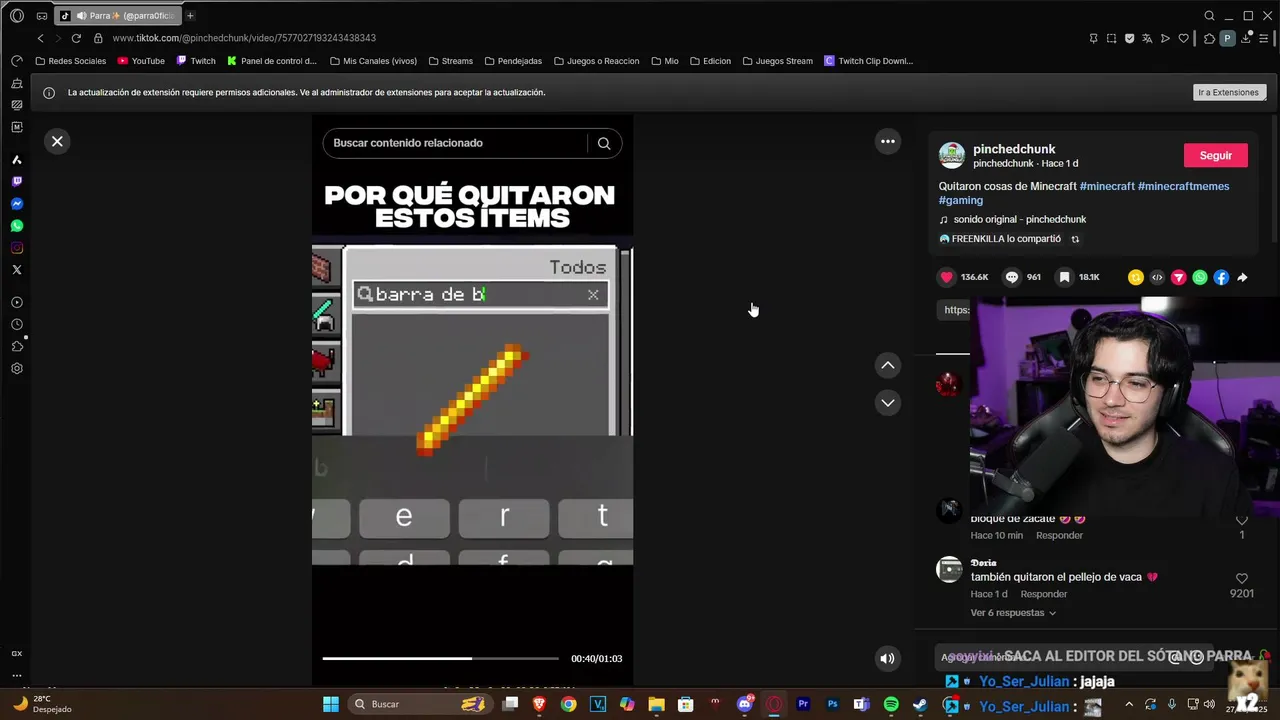This screenshot has width=1280, height=720.
Task: Open Twitch in Opera sidebar
Action: point(17,182)
